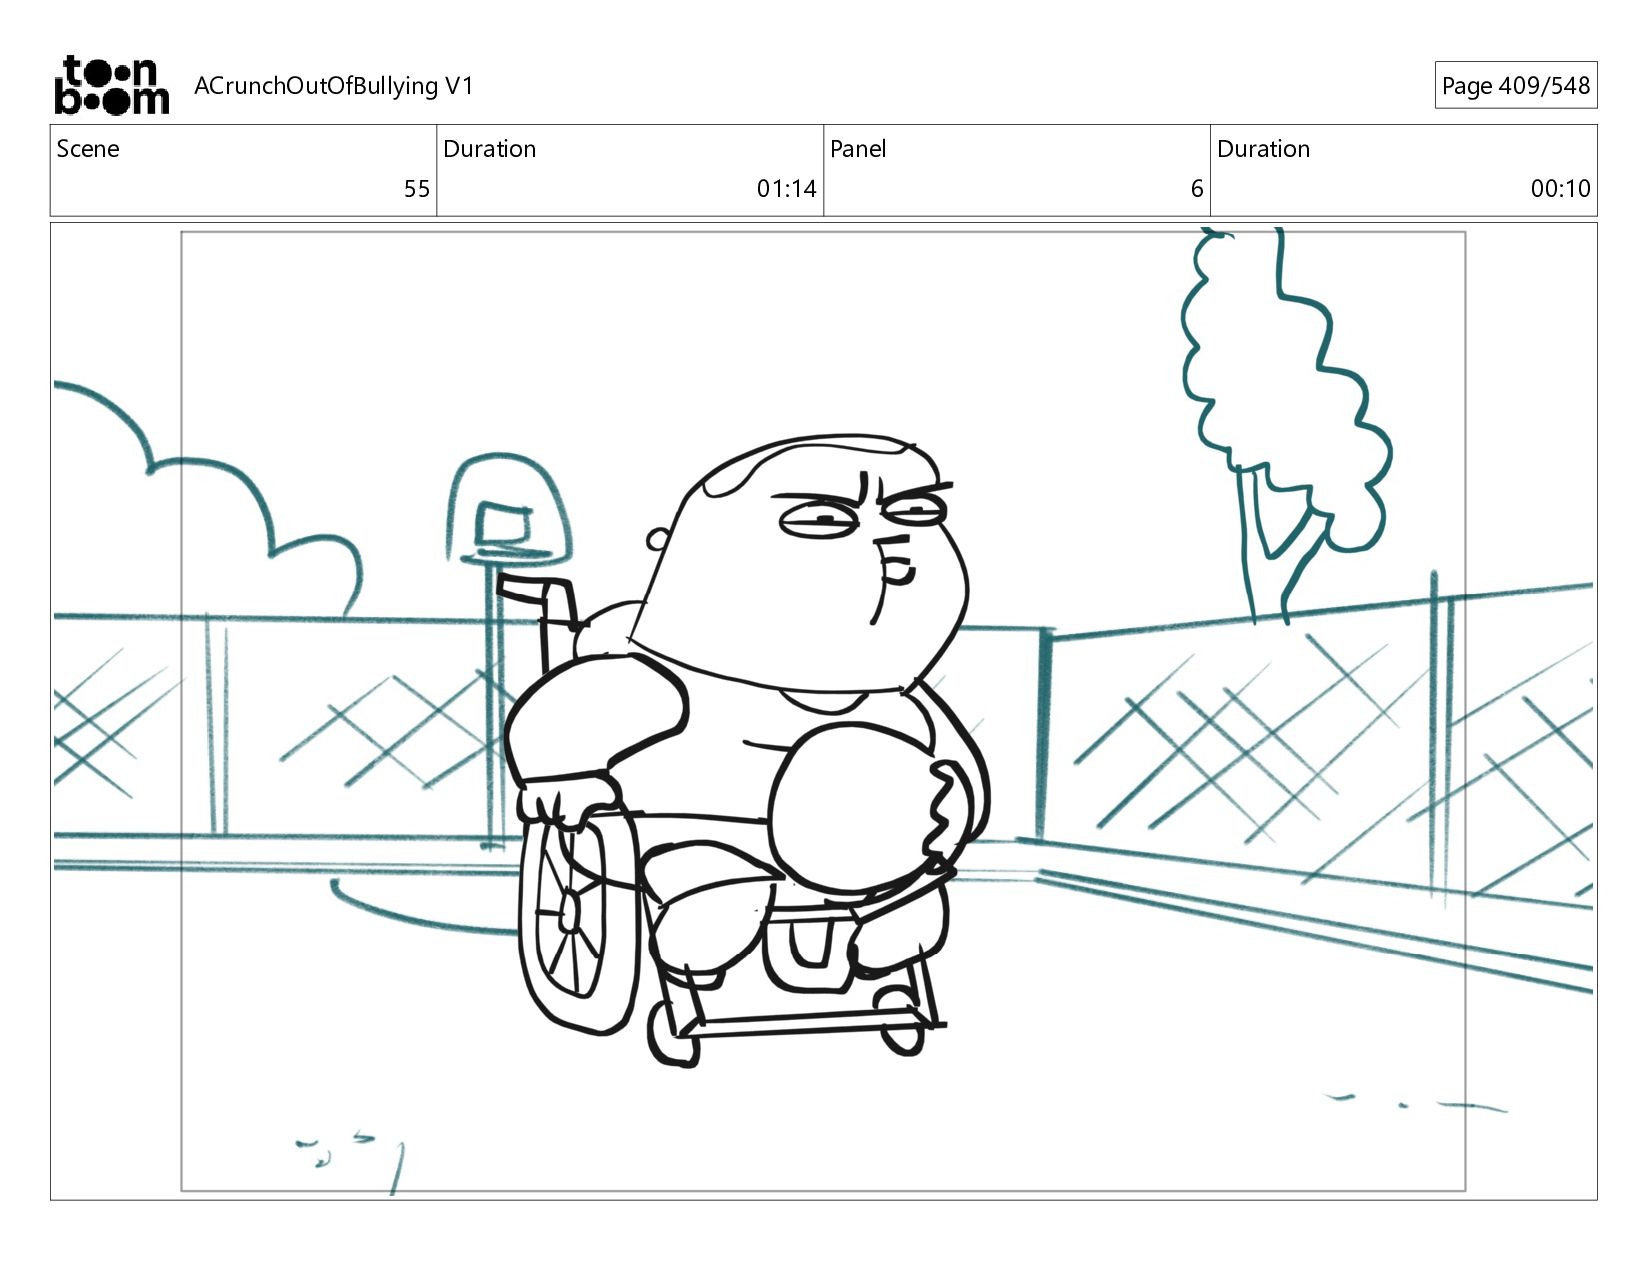This screenshot has width=1650, height=1275.
Task: Click scene duration value '01:14'
Action: (787, 189)
